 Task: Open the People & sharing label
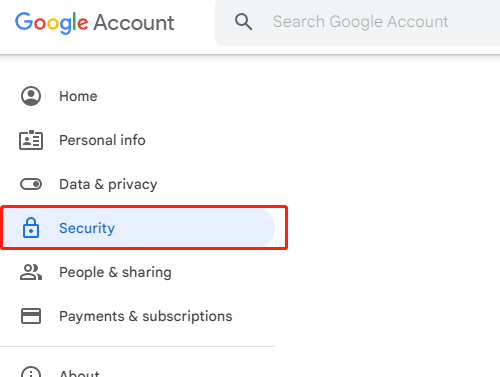point(115,272)
